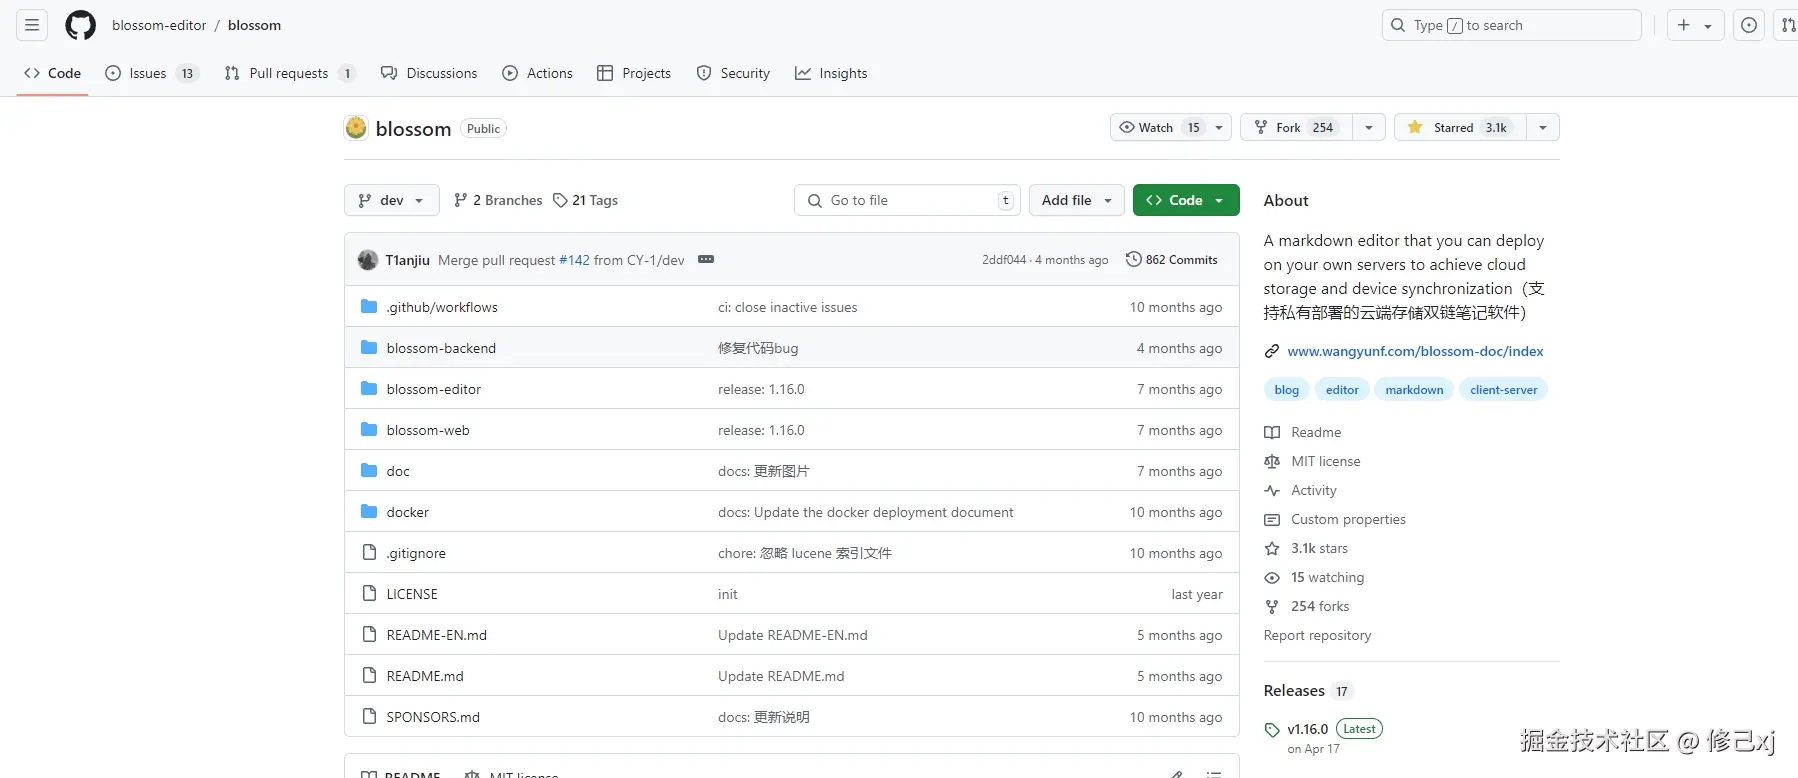
Task: Select the client-server topic tag
Action: [x=1503, y=390]
